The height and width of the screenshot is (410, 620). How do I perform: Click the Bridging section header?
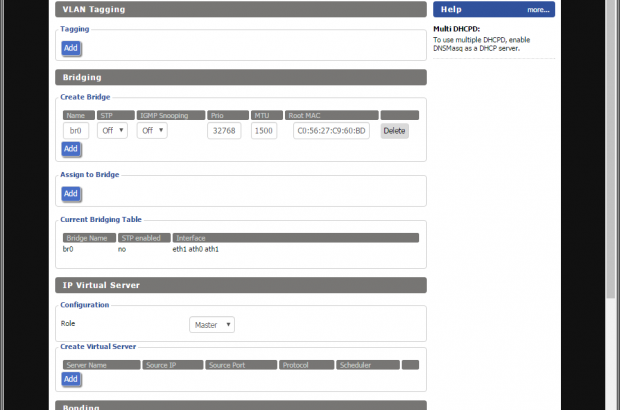pos(241,77)
